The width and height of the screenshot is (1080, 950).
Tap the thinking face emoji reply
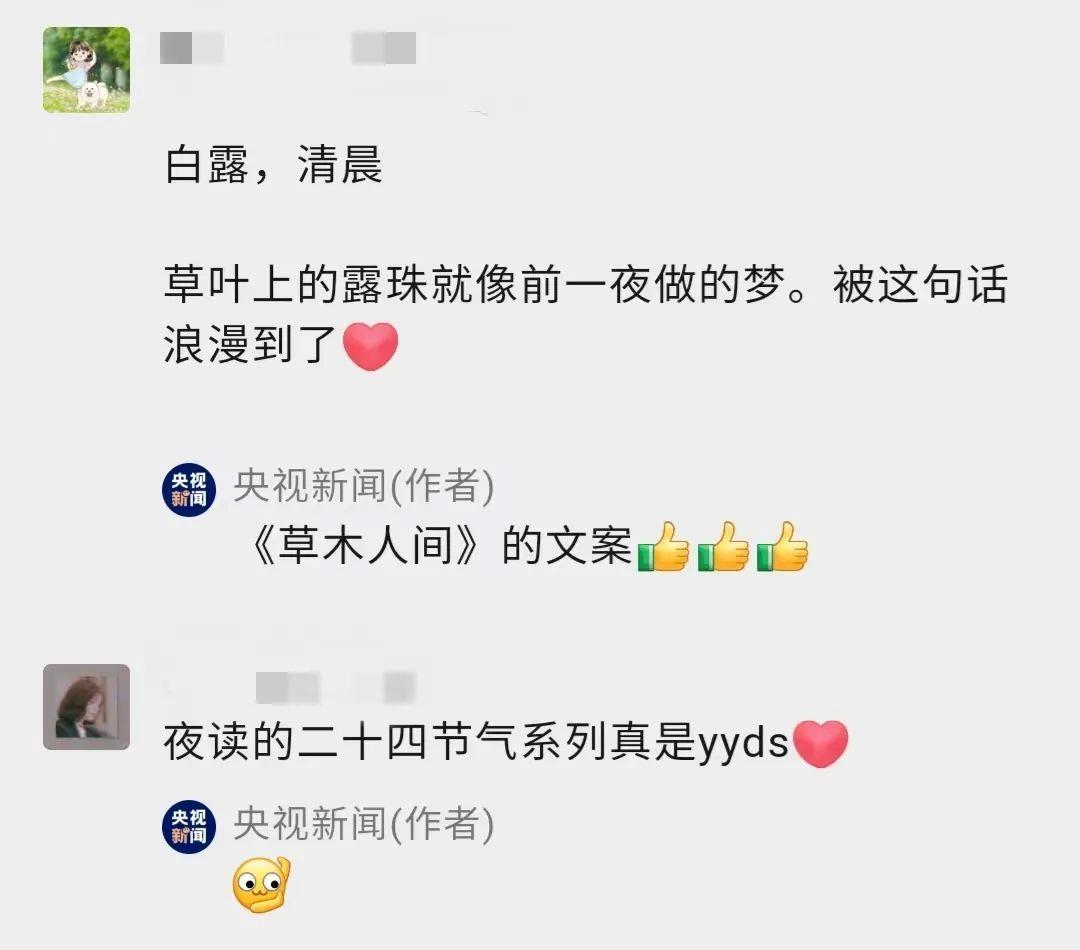pos(262,885)
